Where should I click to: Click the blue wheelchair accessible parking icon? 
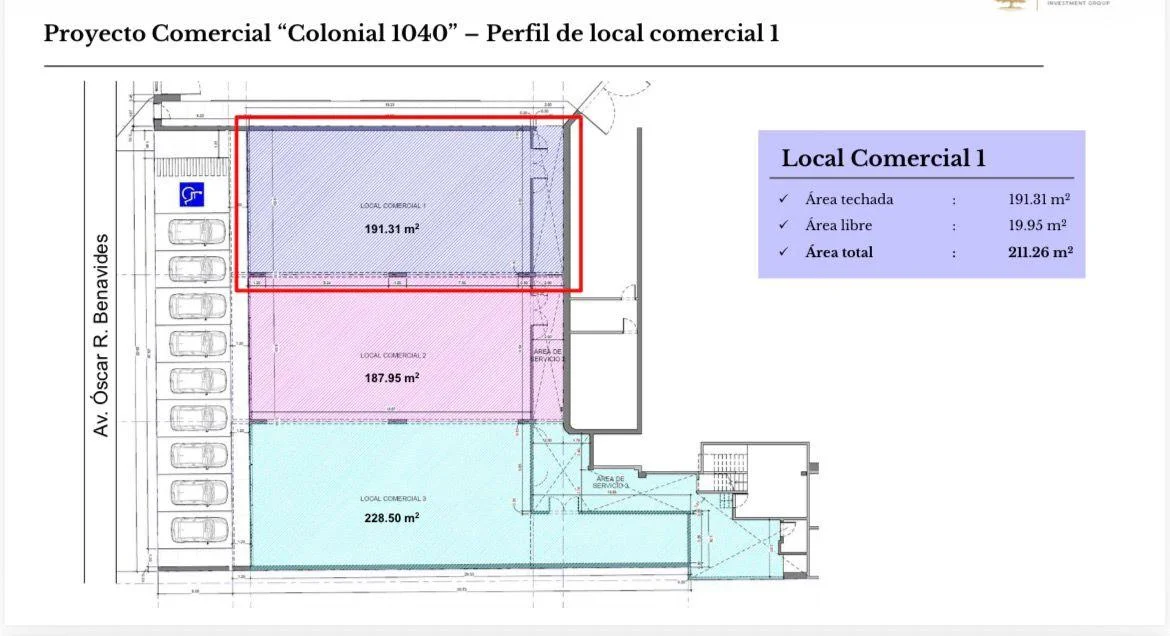pyautogui.click(x=192, y=194)
